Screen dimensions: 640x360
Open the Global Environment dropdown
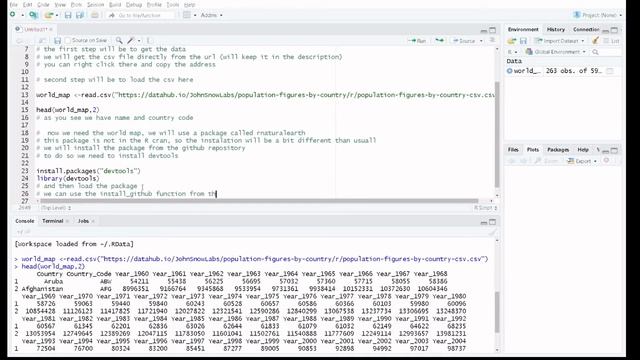556,52
